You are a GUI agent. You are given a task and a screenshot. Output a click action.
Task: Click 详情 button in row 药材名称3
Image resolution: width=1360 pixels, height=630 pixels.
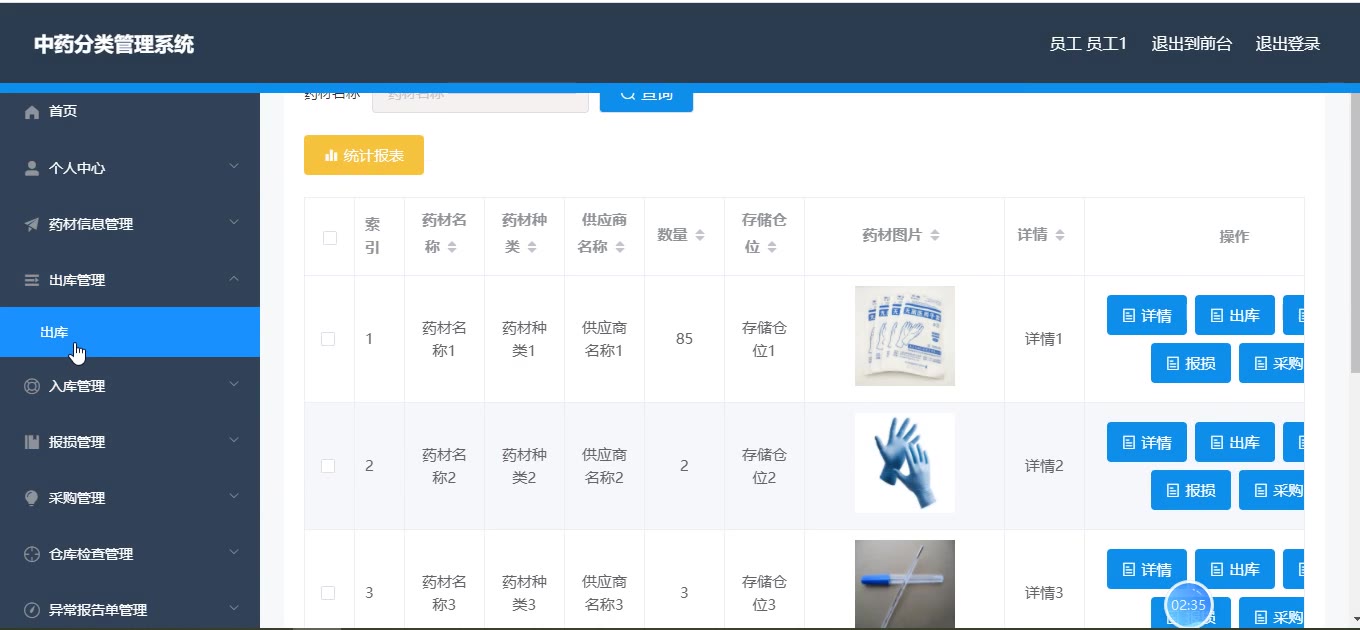click(1147, 569)
